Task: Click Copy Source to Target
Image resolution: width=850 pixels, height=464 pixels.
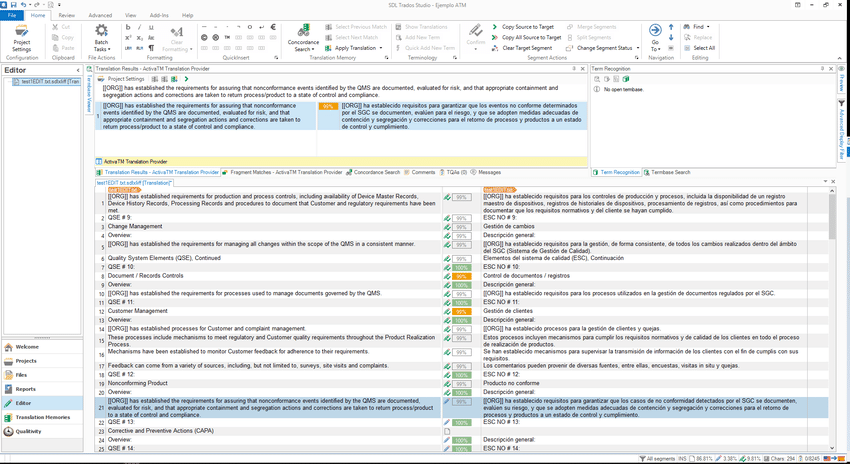Action: [523, 27]
